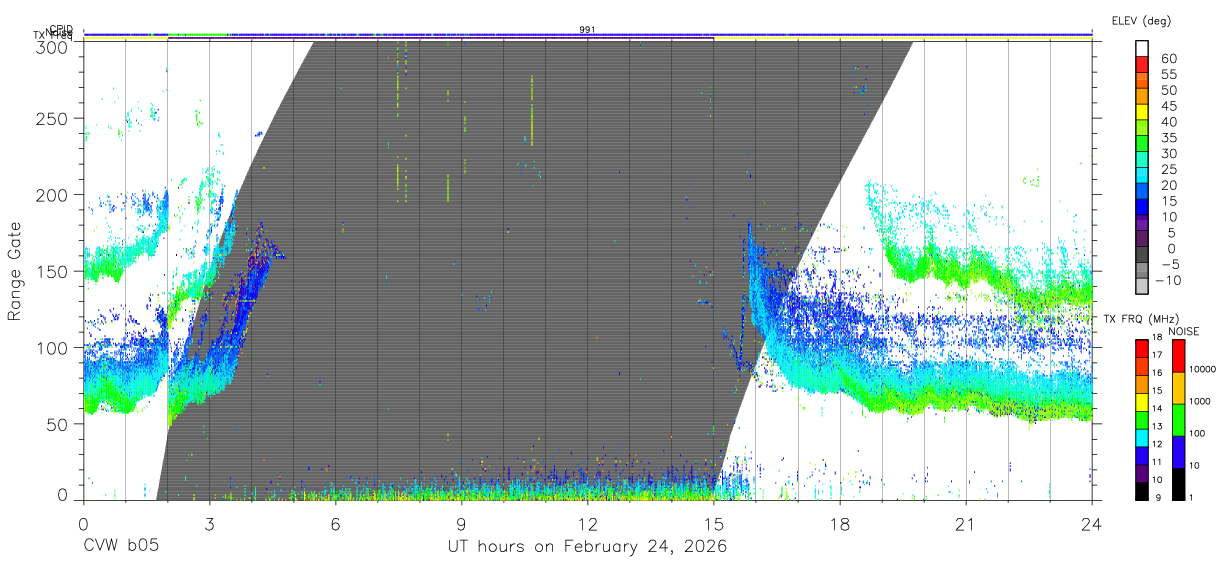Click the '14' label on the TX FRQ colorbar
The width and height of the screenshot is (1228, 567).
(x=1157, y=408)
